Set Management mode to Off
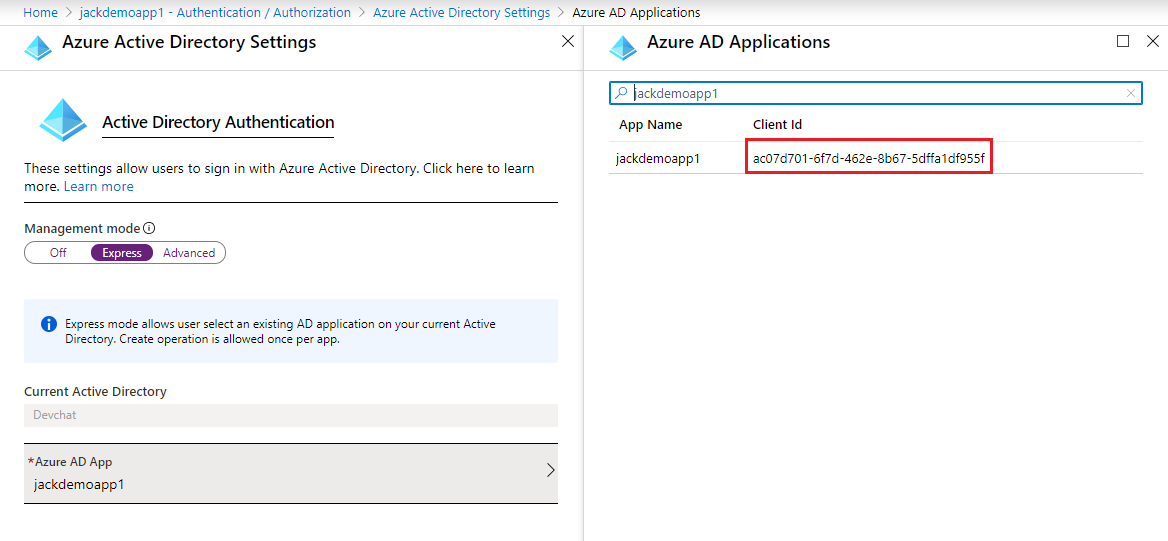1168x541 pixels. pos(58,253)
